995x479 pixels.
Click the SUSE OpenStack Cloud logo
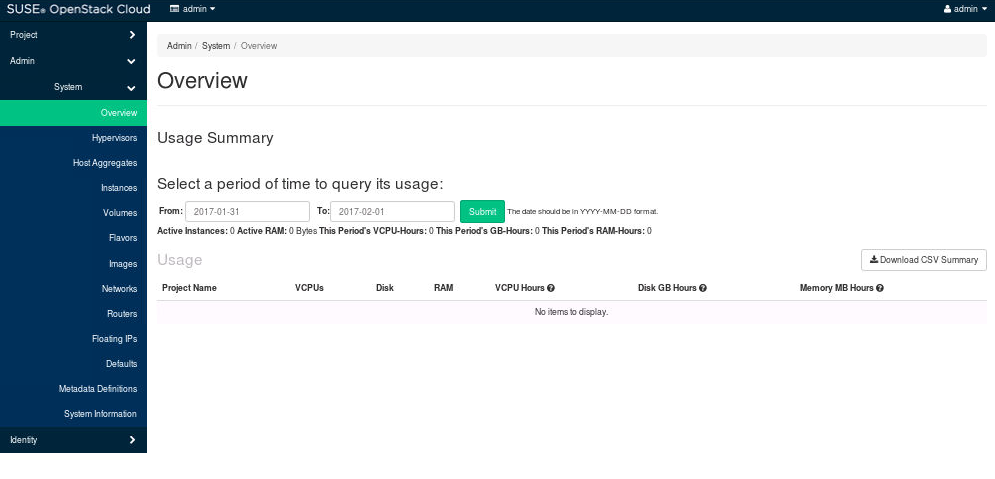(x=79, y=9)
